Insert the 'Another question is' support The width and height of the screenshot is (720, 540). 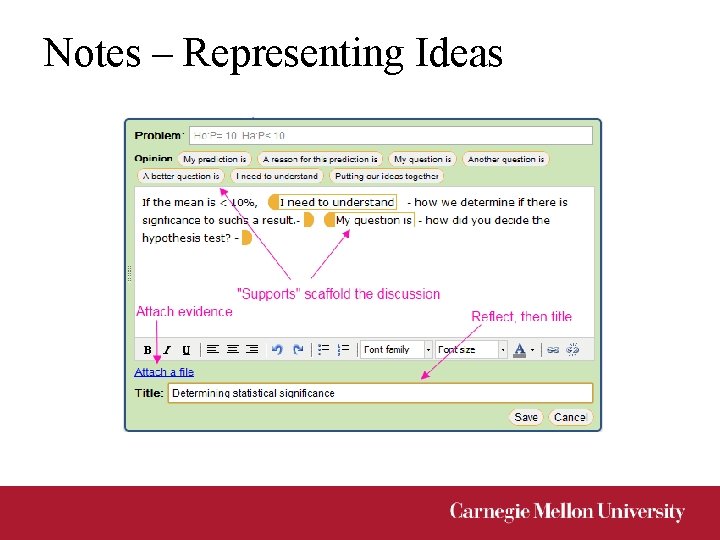[x=506, y=159]
